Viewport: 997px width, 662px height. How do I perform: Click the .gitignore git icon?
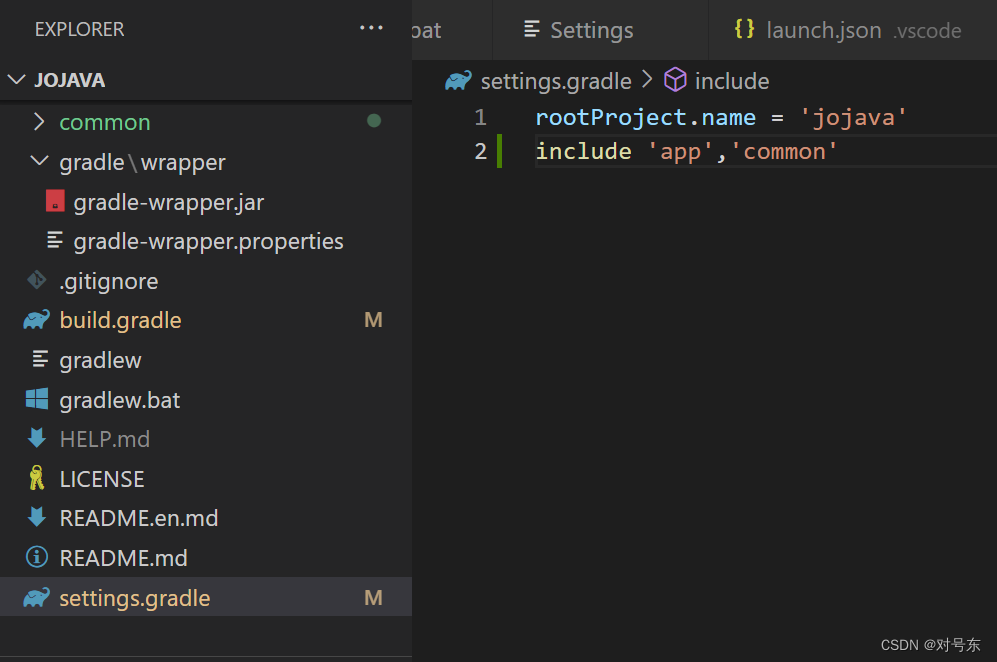click(x=37, y=281)
